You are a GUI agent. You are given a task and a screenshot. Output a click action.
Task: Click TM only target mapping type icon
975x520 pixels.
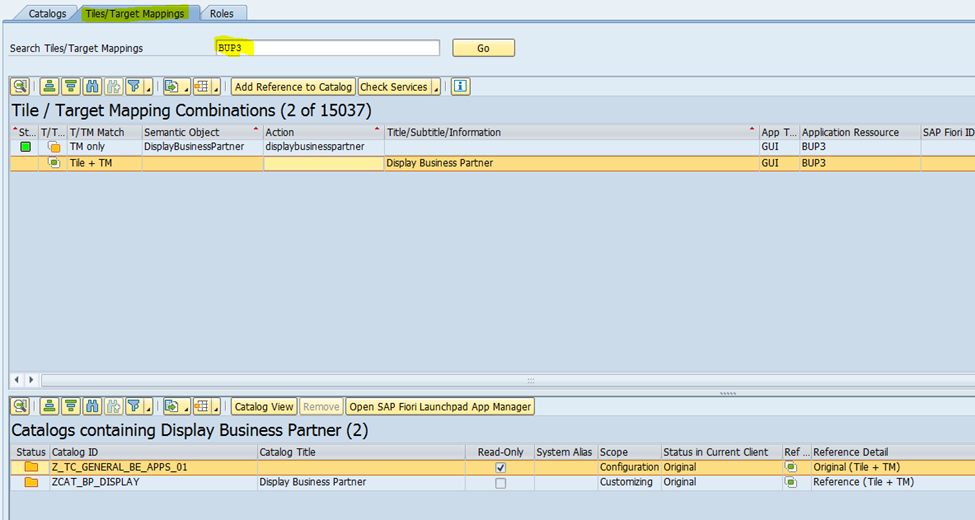(55, 147)
